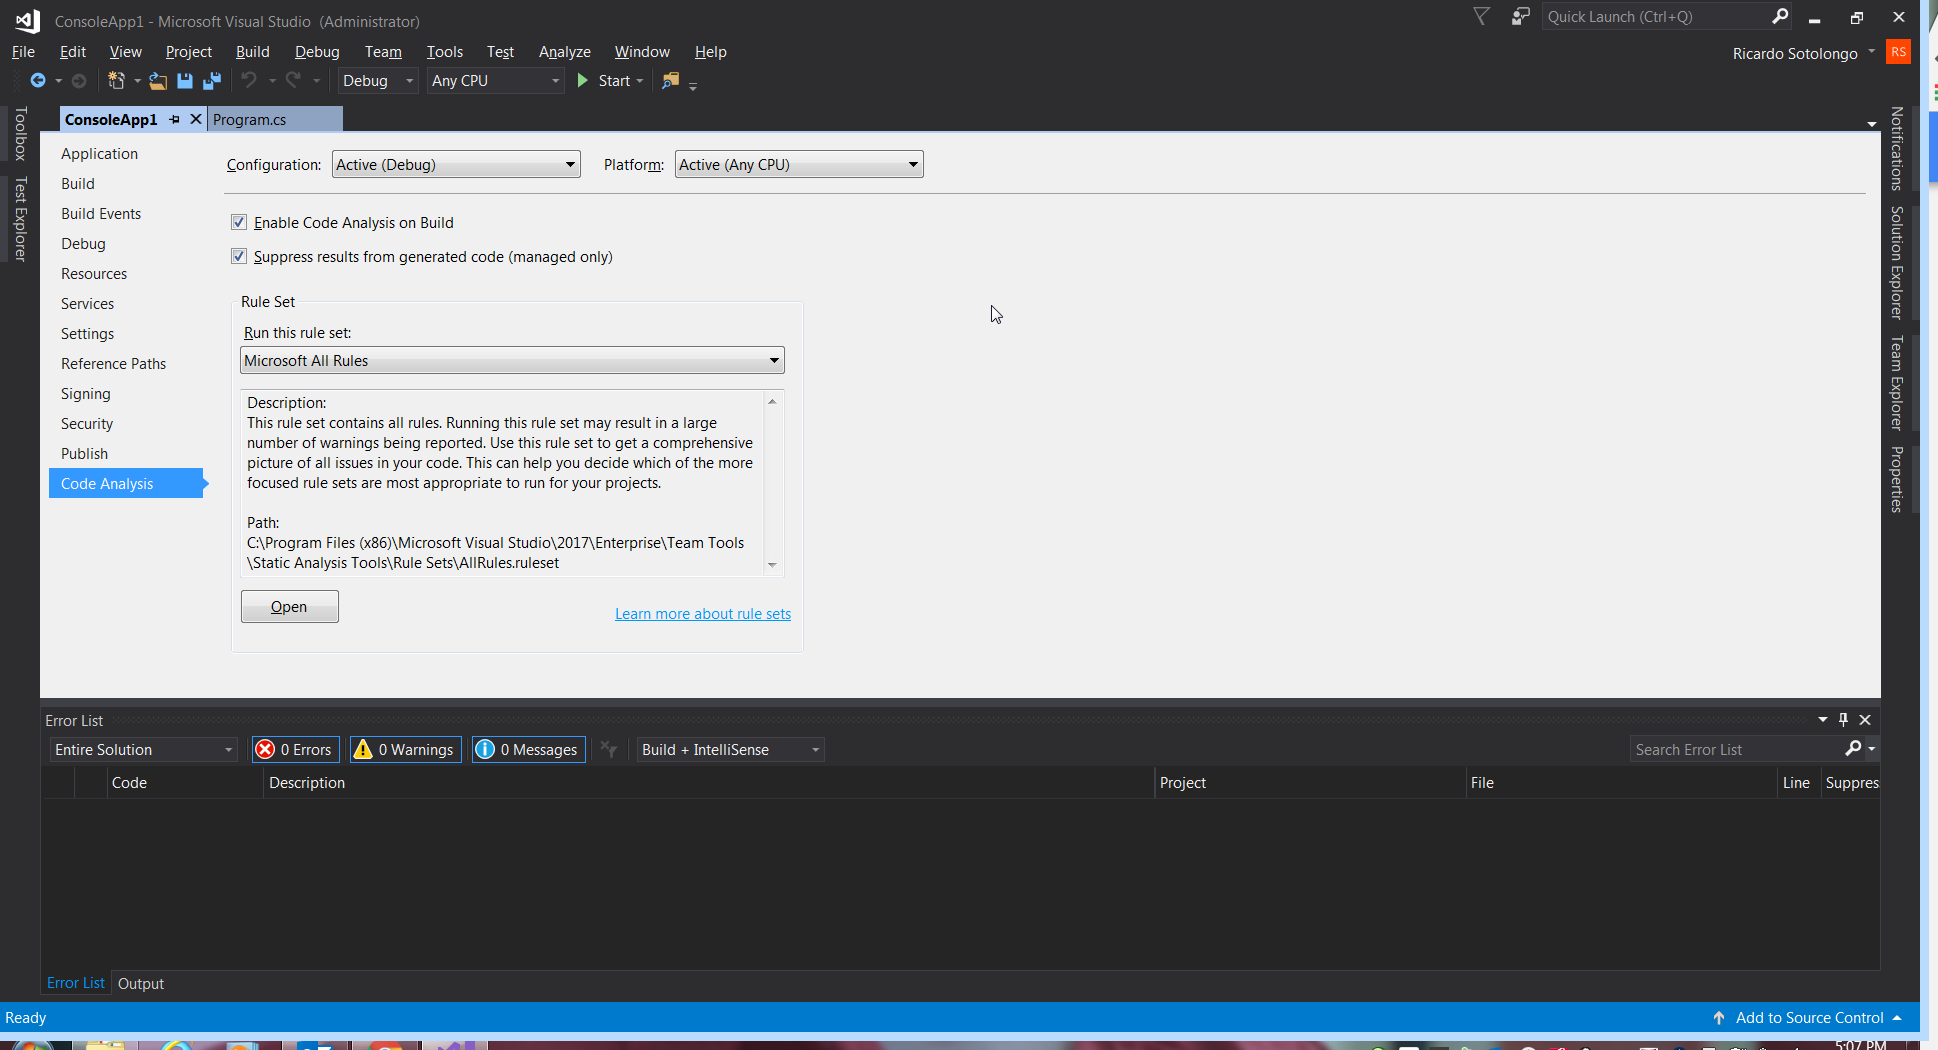Open the Debug solution configuration dropdown

[377, 81]
